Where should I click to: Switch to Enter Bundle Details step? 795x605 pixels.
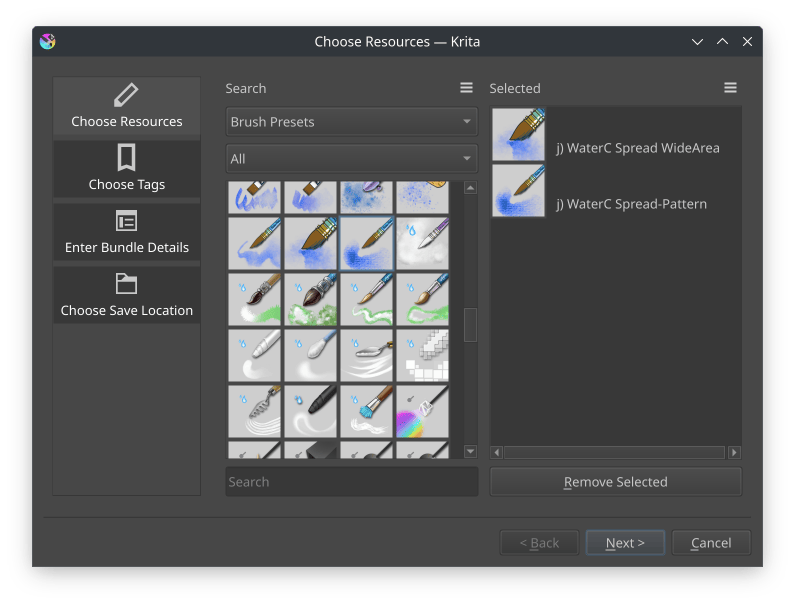coord(126,232)
